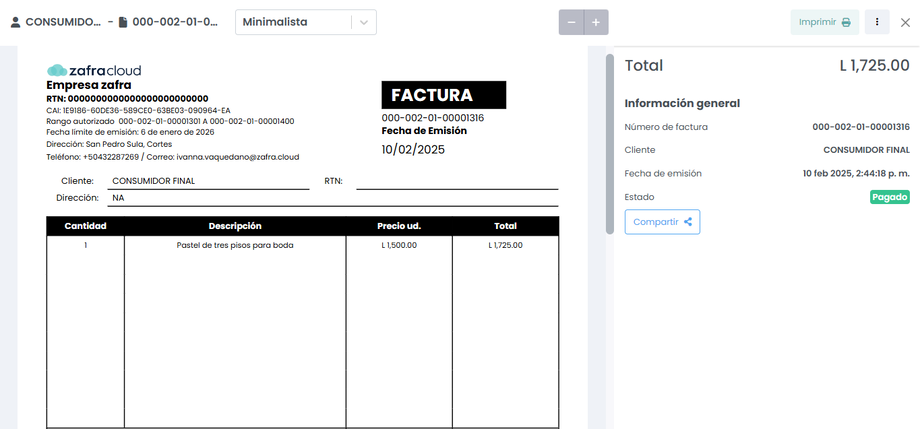920x429 pixels.
Task: Expand template list via chevron arrow
Action: pos(364,22)
